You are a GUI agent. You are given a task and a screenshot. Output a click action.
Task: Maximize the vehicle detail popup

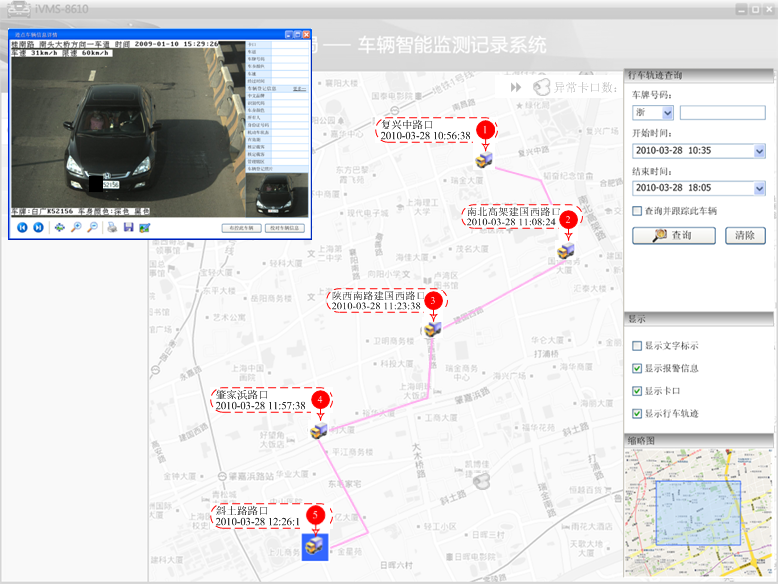click(x=297, y=34)
